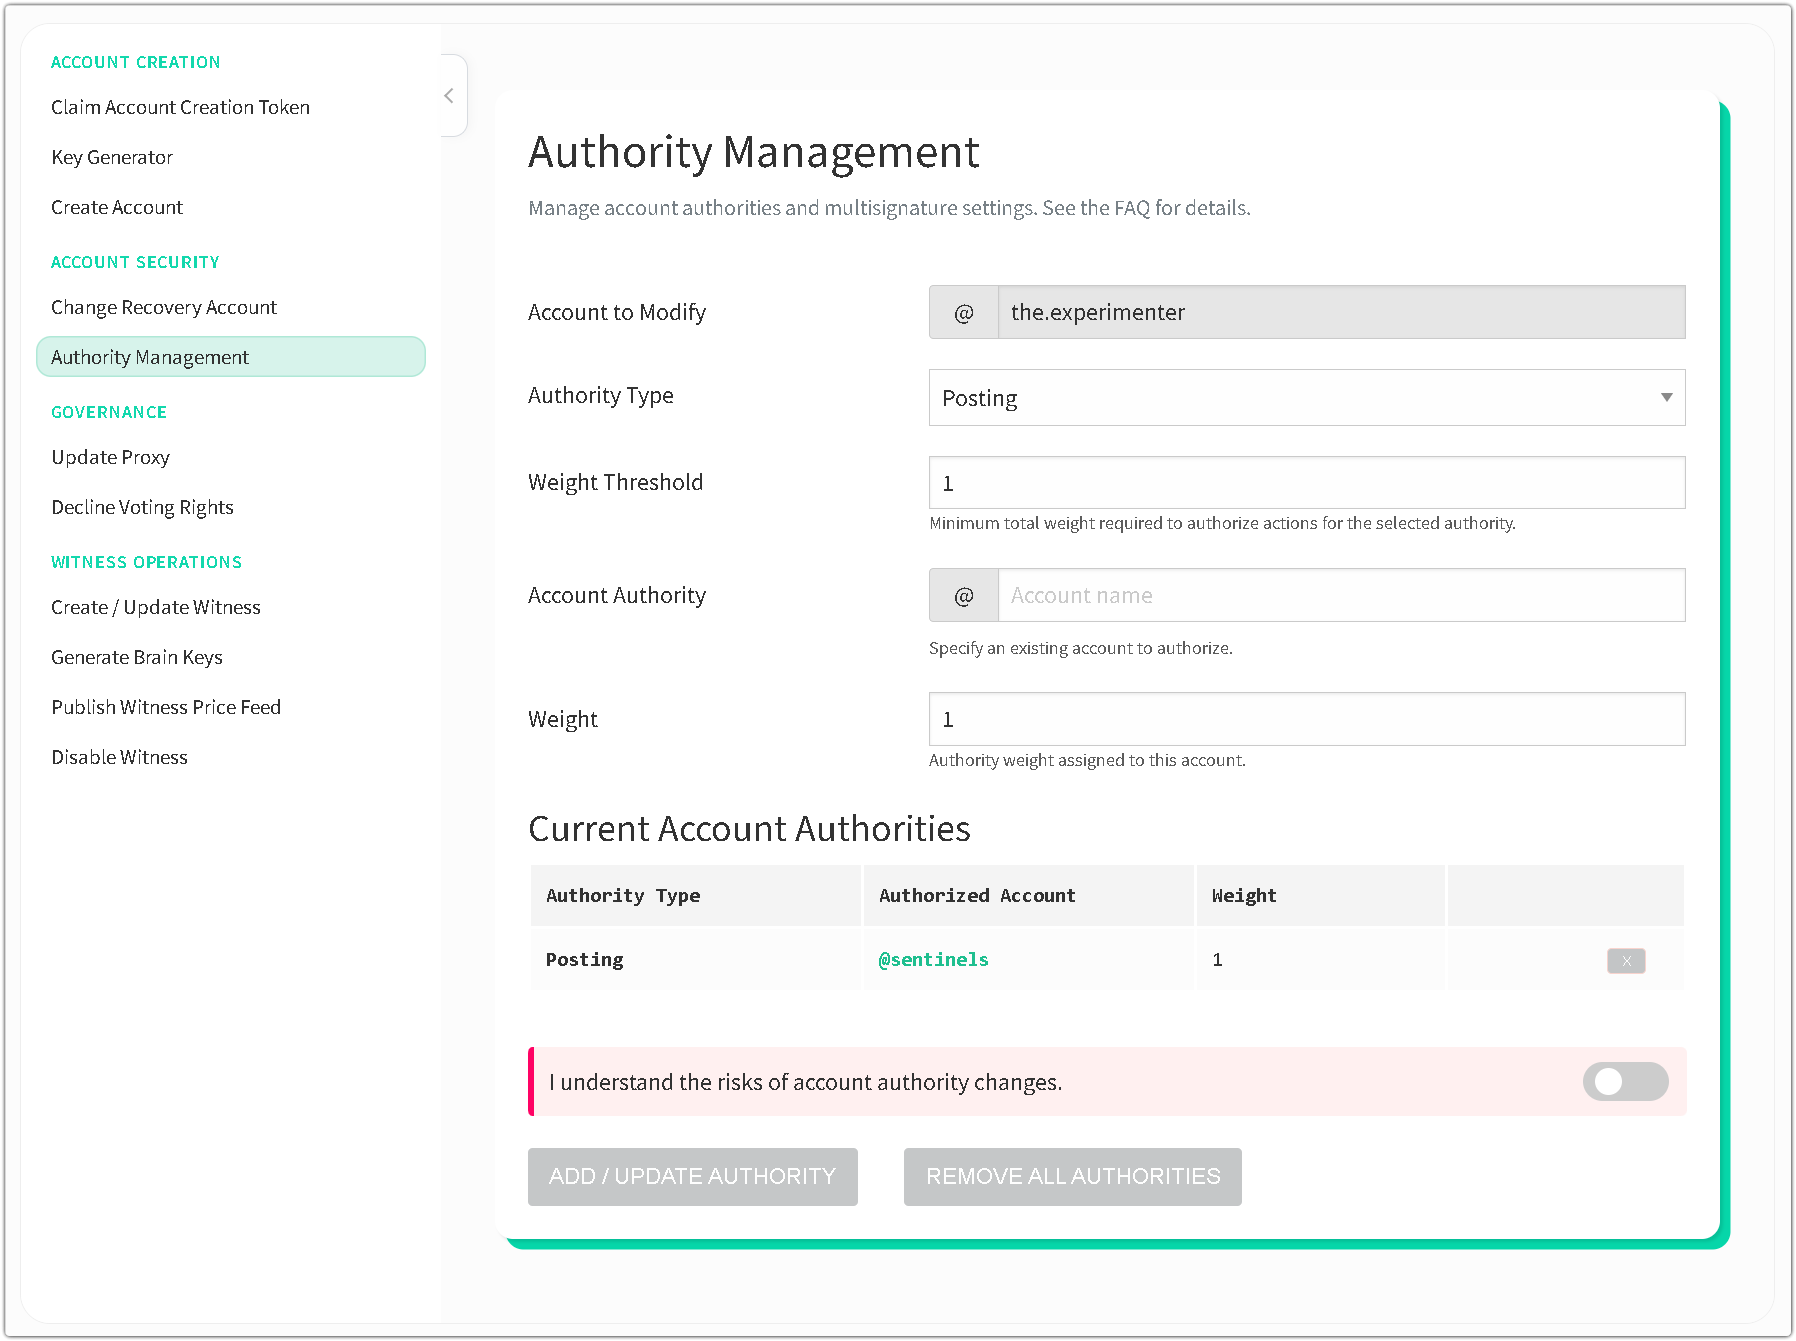The height and width of the screenshot is (1341, 1796).
Task: Click the 'Authority weight assigned to this account.' hint
Action: tap(1087, 760)
